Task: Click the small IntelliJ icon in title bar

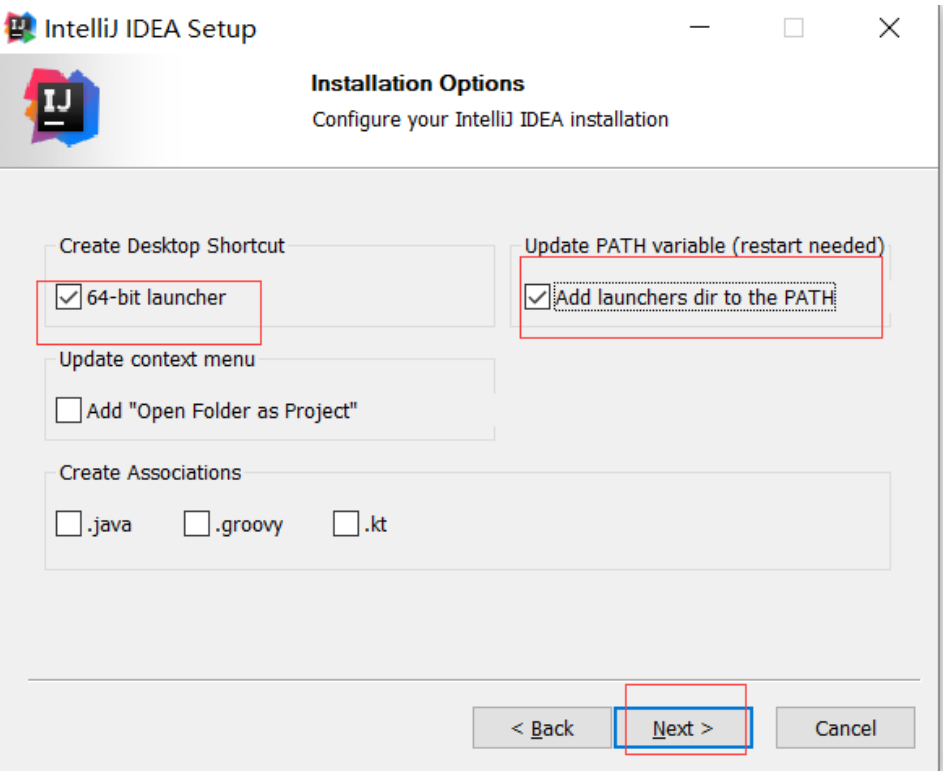Action: [20, 28]
